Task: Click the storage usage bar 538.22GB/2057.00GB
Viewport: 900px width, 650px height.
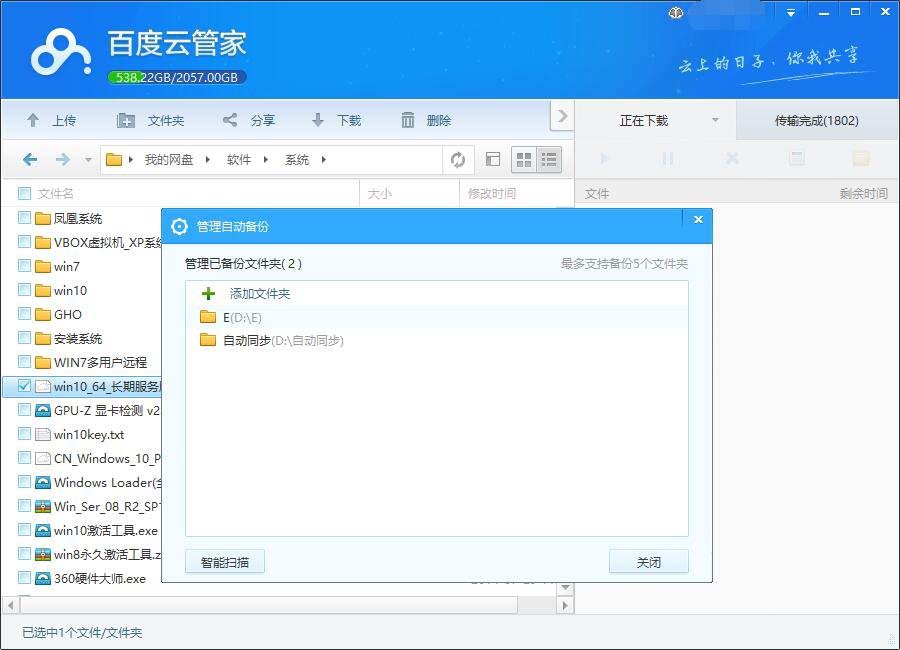Action: [177, 78]
